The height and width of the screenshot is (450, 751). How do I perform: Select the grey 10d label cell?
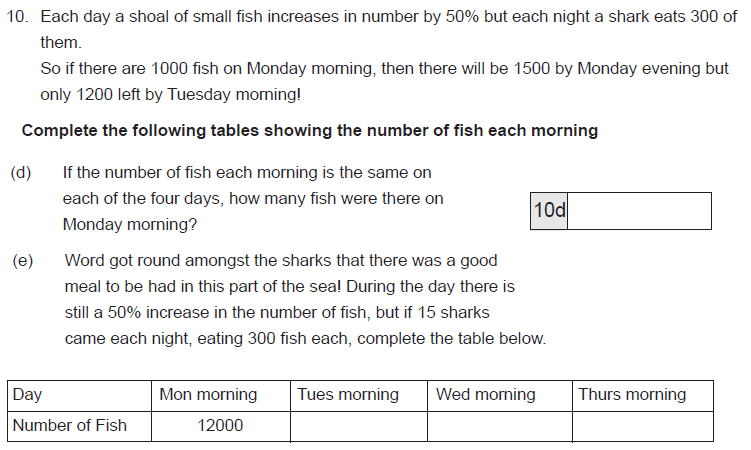point(549,211)
